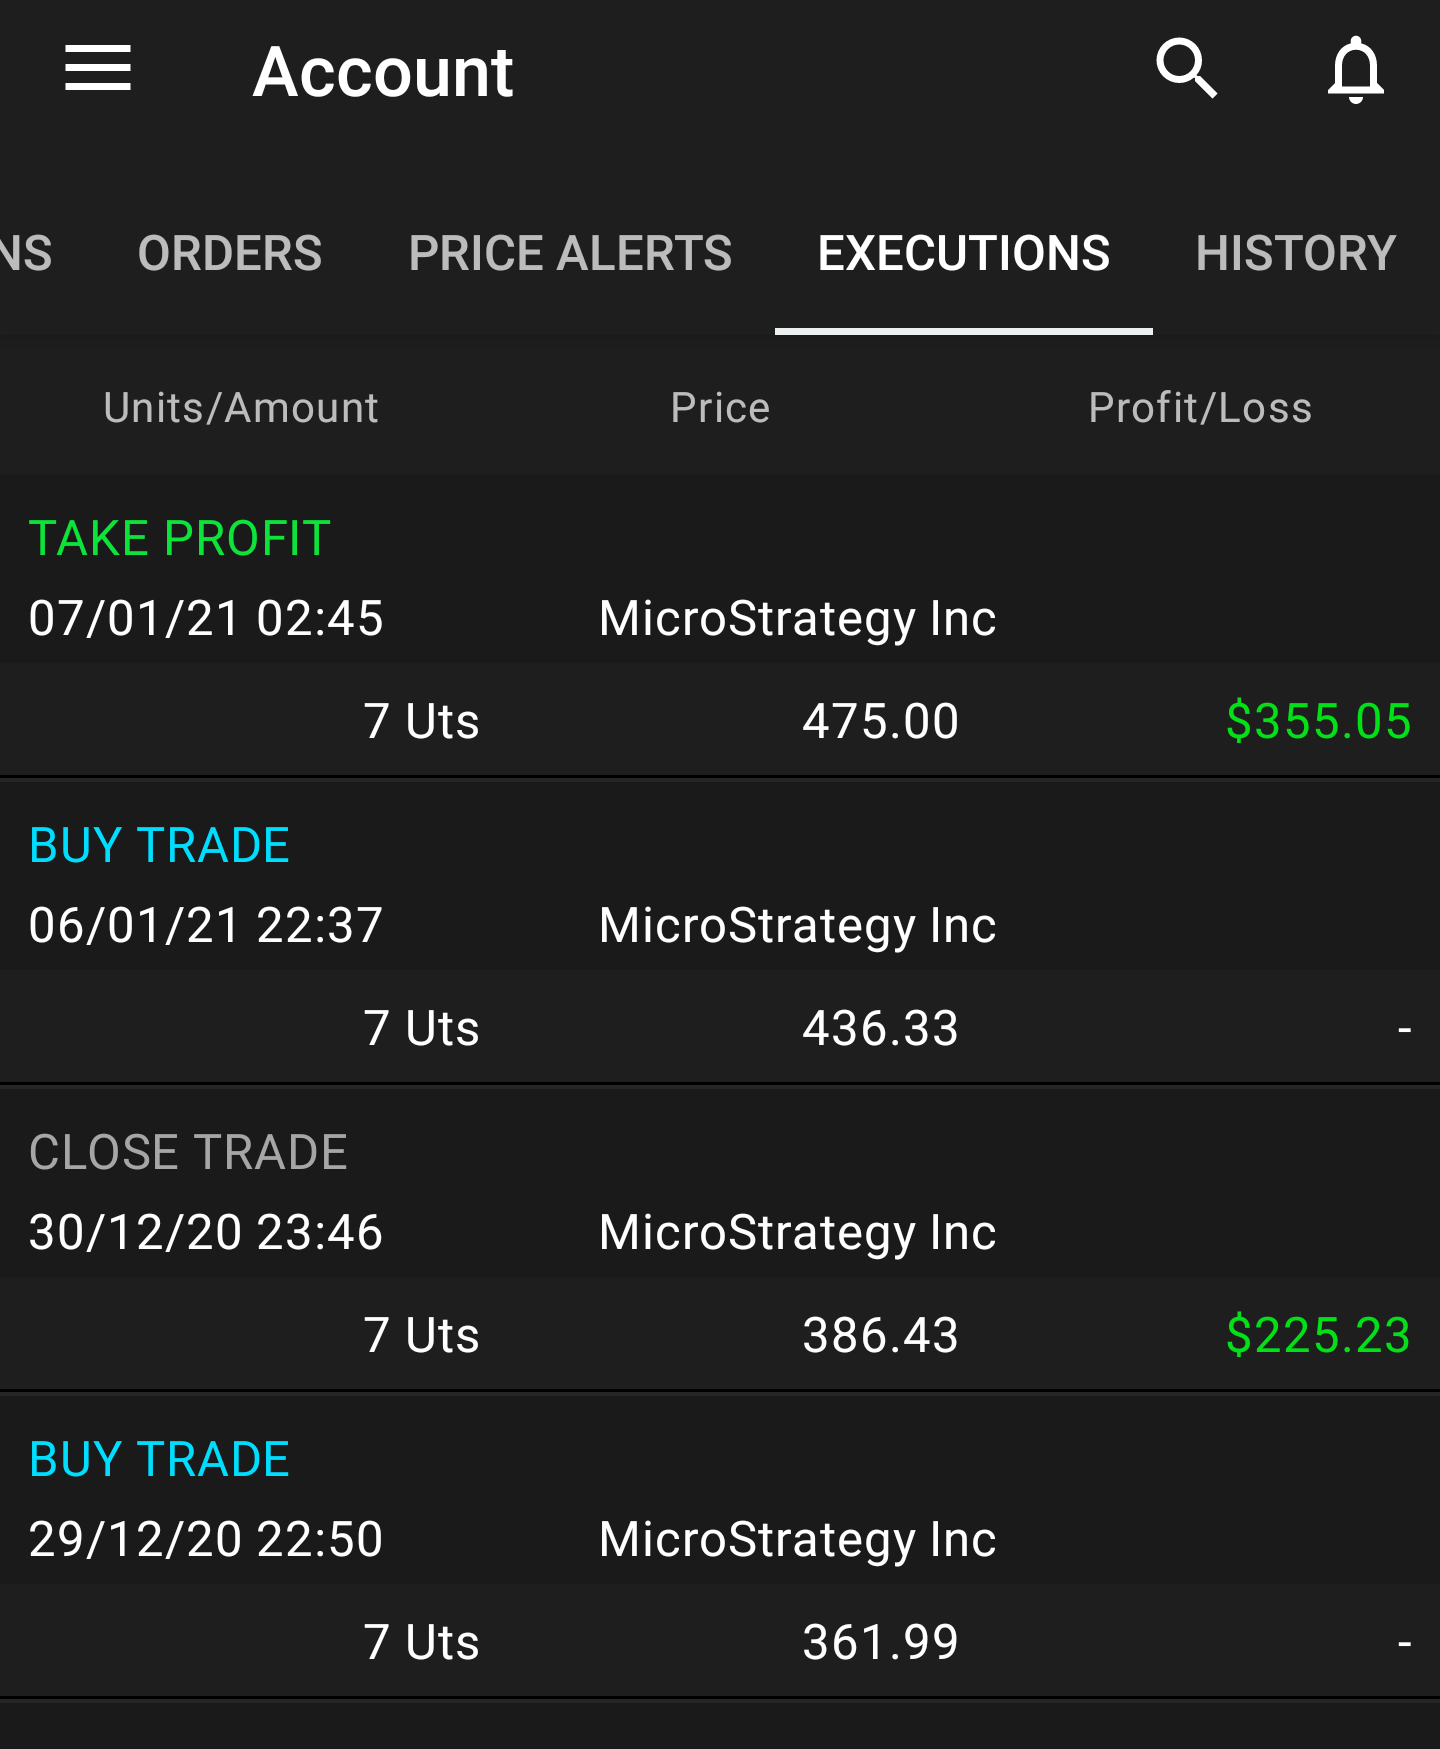
Task: Tap the search magnifier icon
Action: coord(1187,69)
